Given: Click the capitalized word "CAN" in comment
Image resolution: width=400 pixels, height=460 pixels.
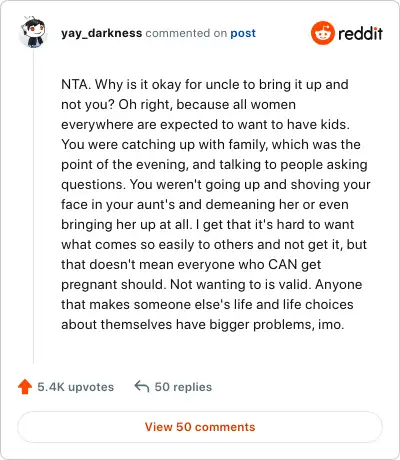Looking at the screenshot, I should tap(283, 264).
